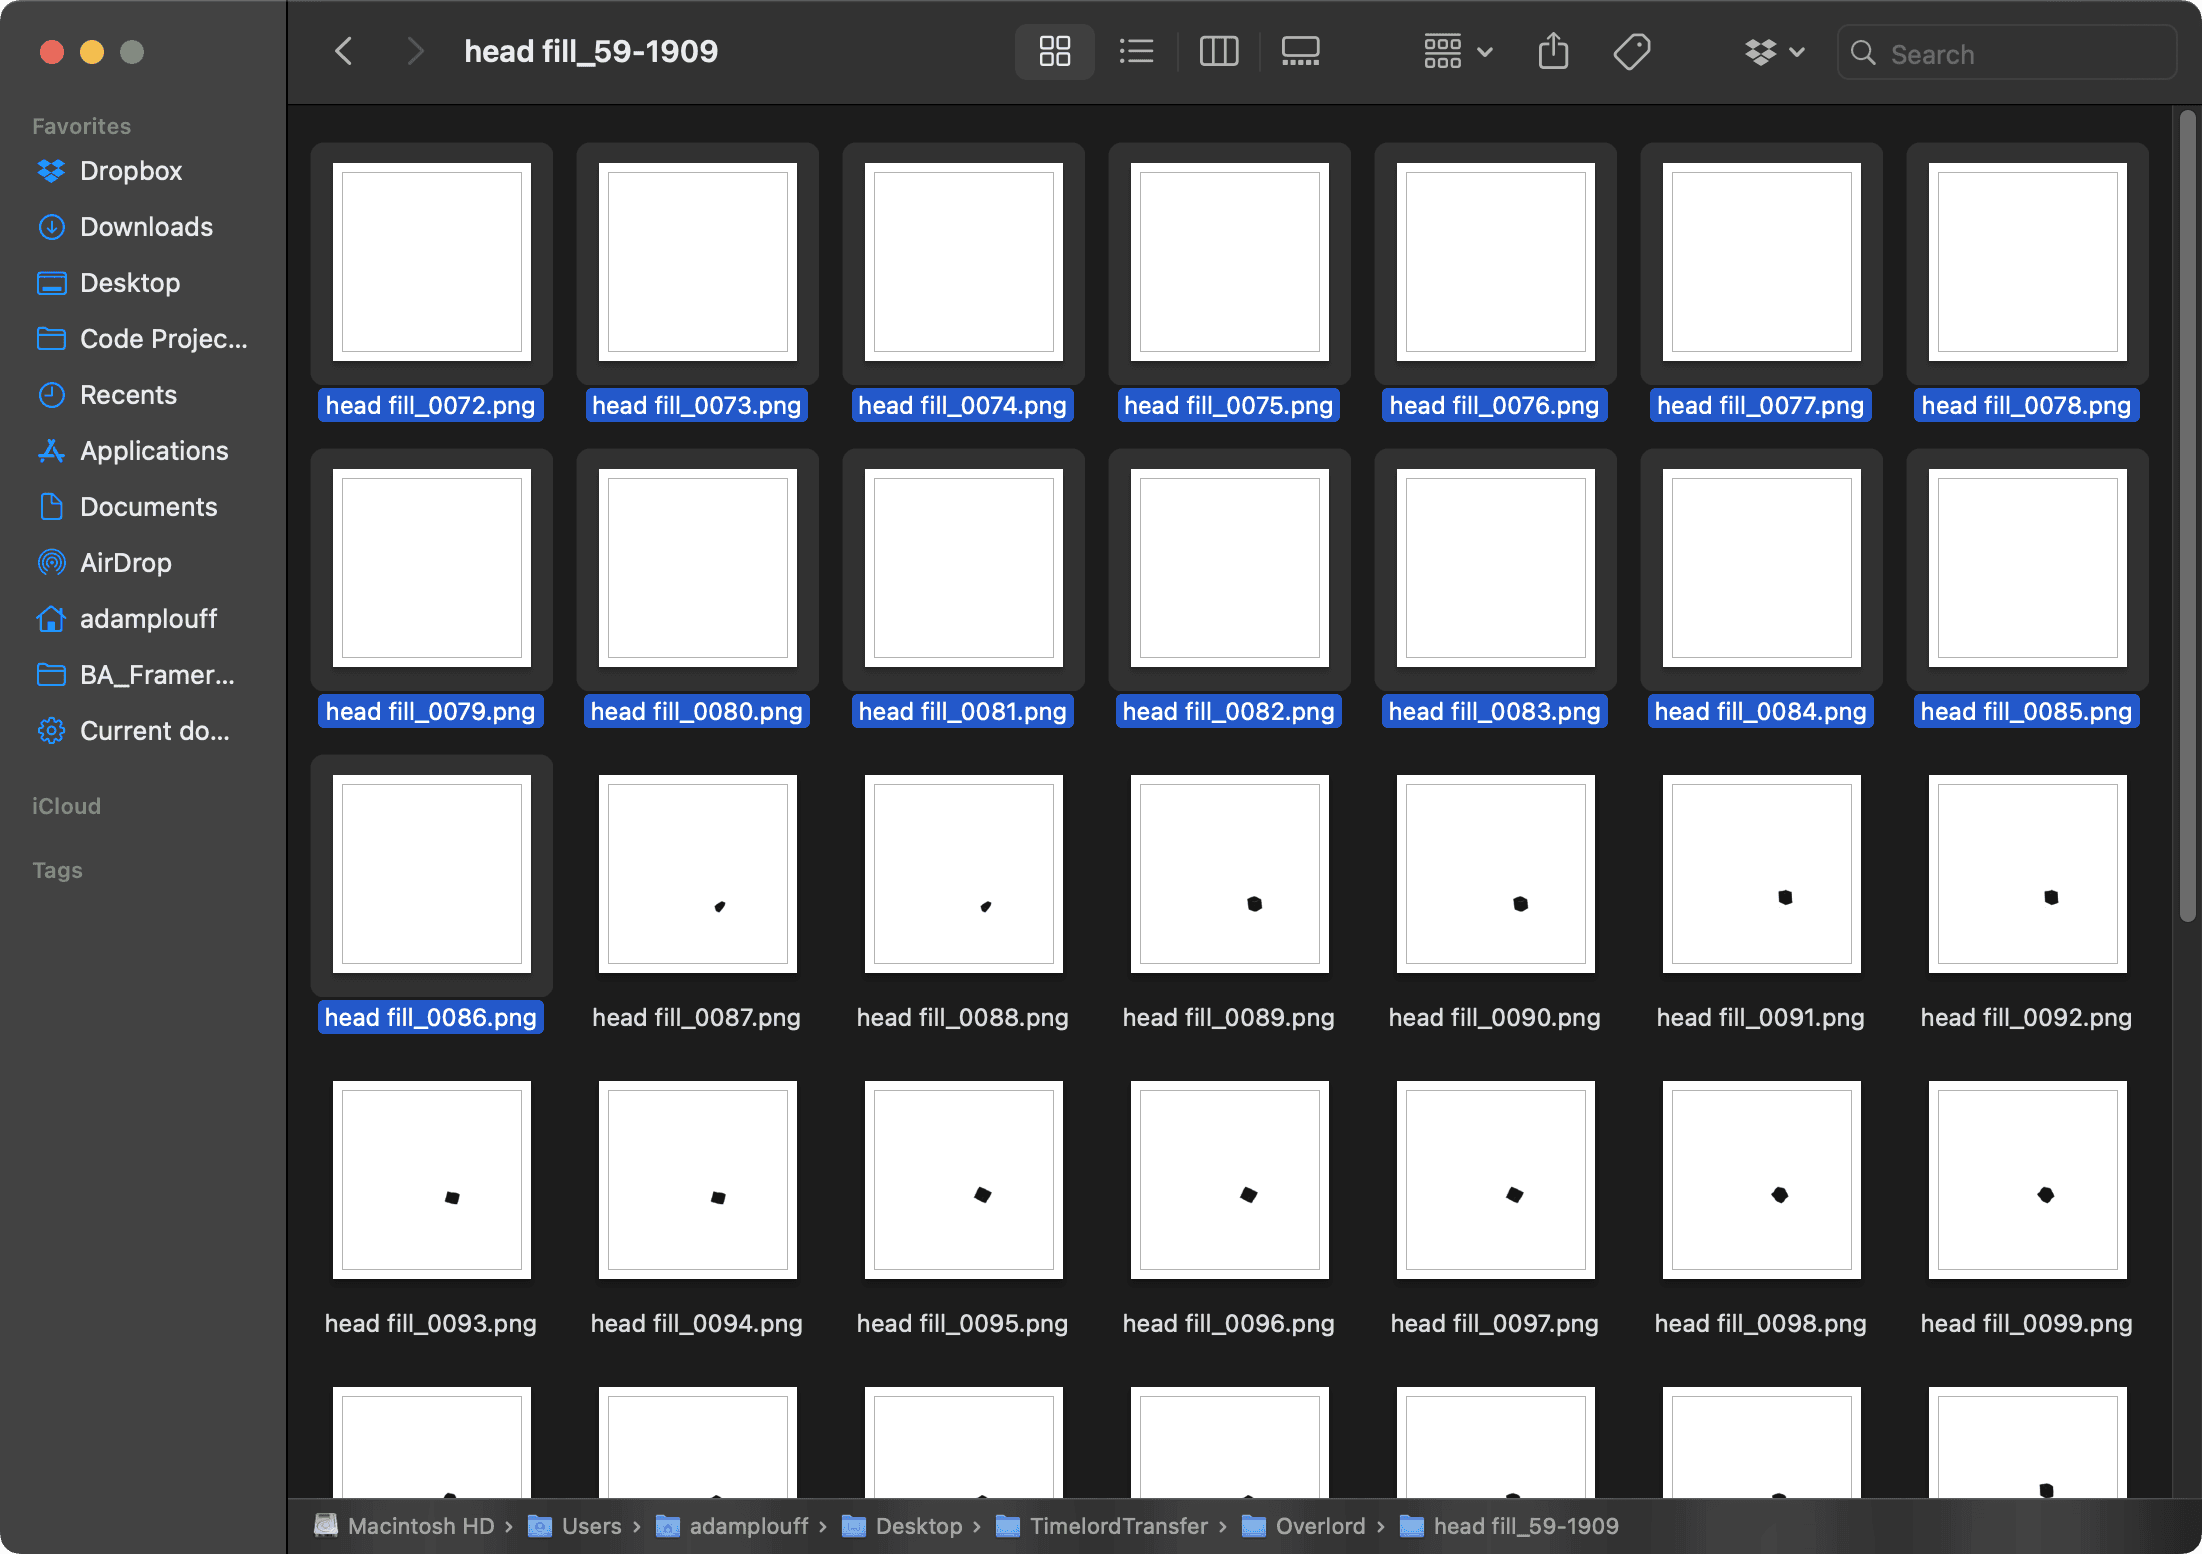This screenshot has width=2202, height=1554.
Task: Select head fill_0089.png thumbnail
Action: pyautogui.click(x=1229, y=874)
